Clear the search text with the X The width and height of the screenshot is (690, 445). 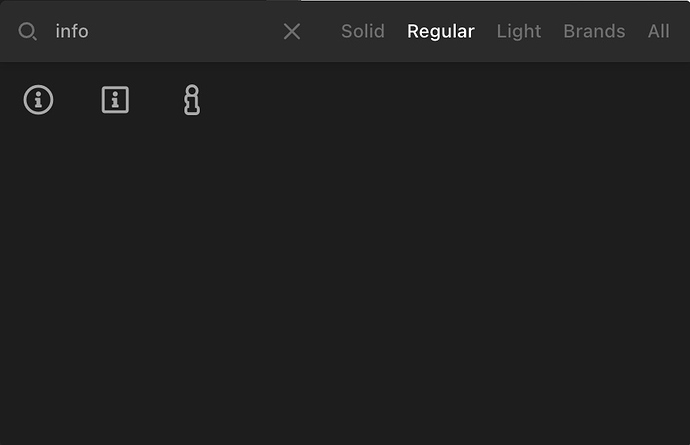pos(292,32)
